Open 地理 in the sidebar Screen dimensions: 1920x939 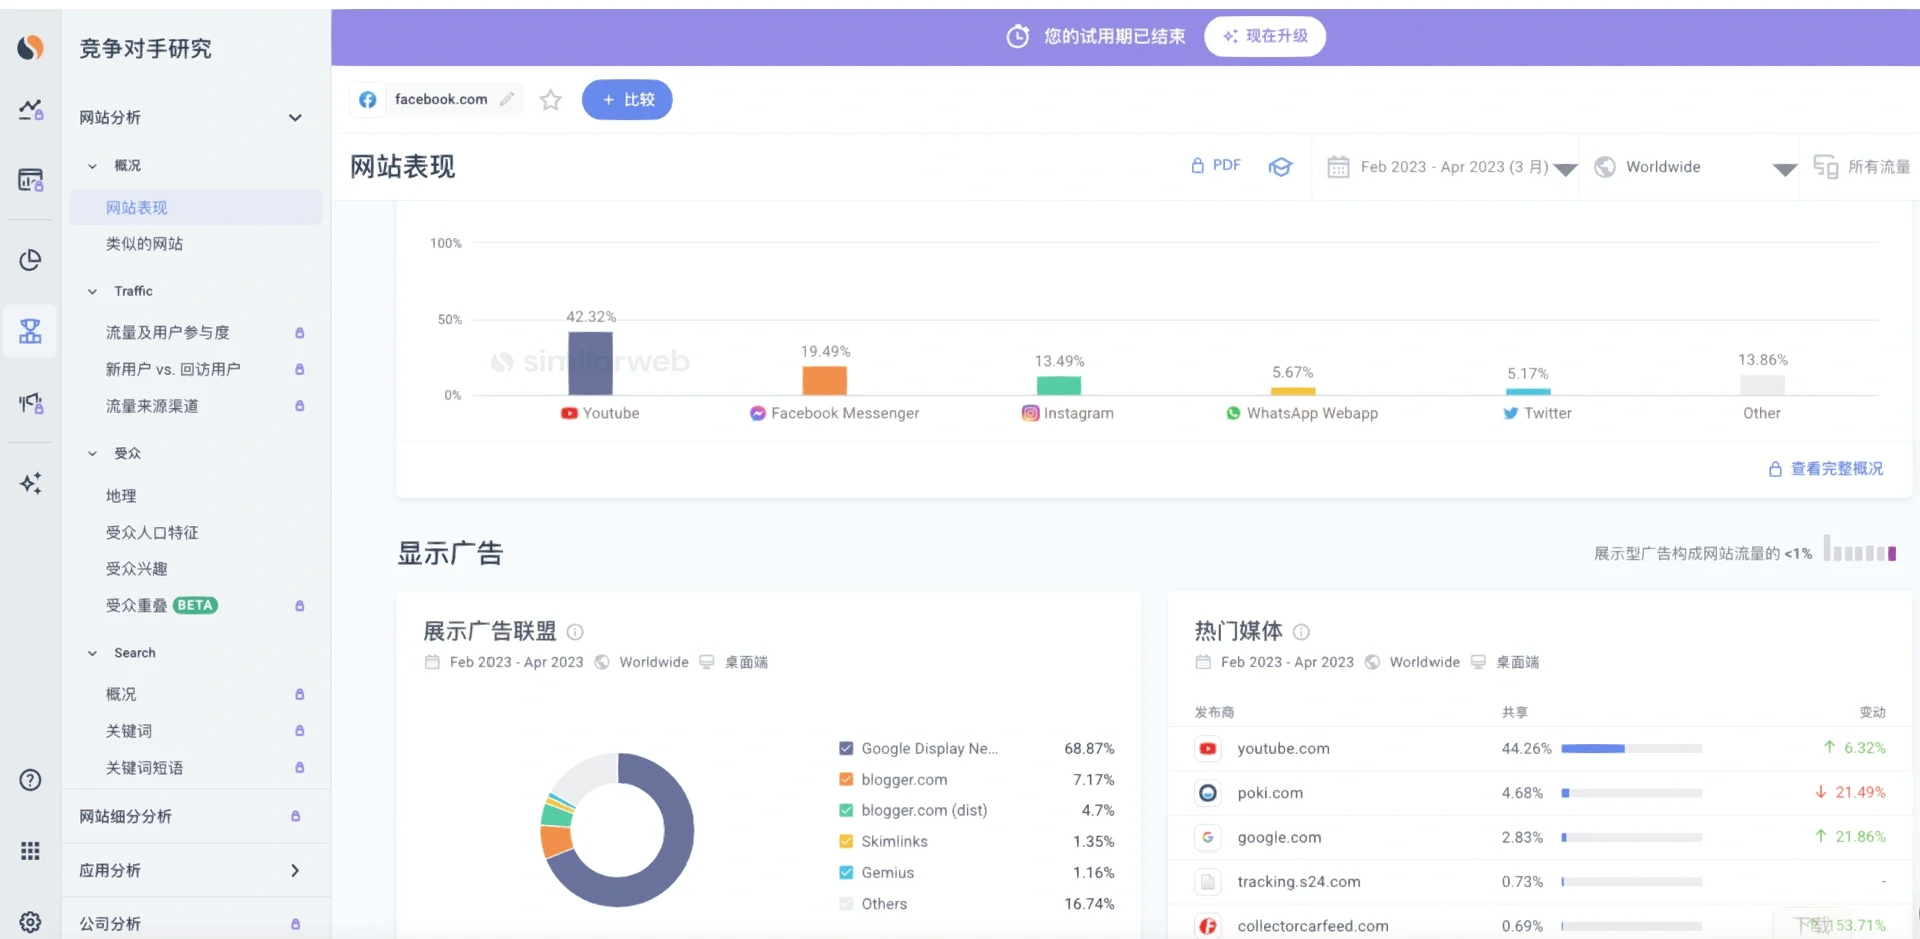(121, 496)
